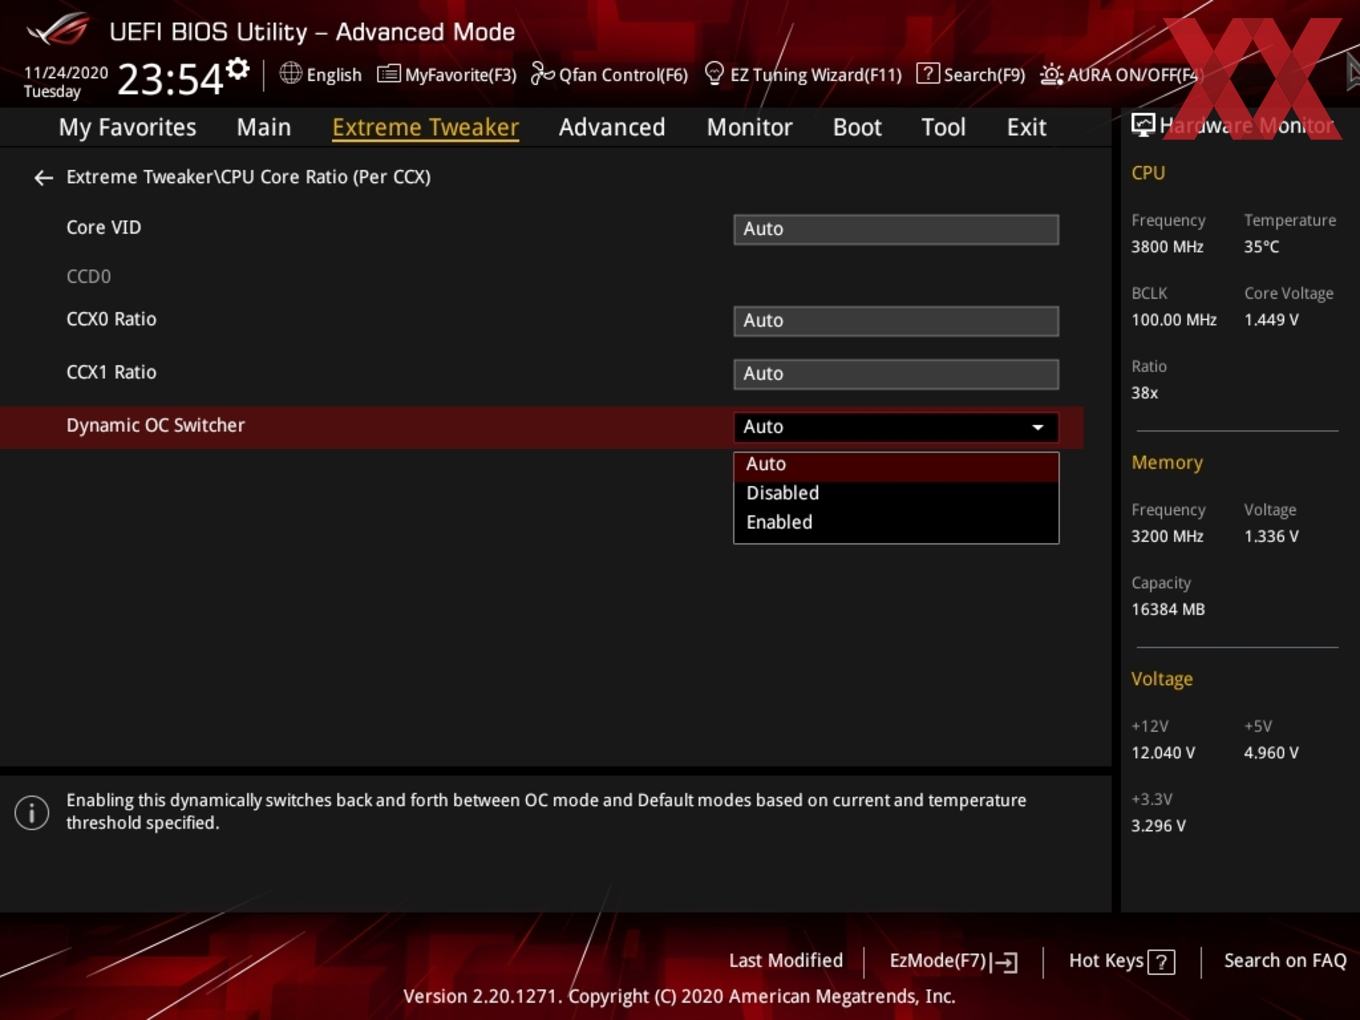Open MyFavorite(F3) list

[447, 74]
